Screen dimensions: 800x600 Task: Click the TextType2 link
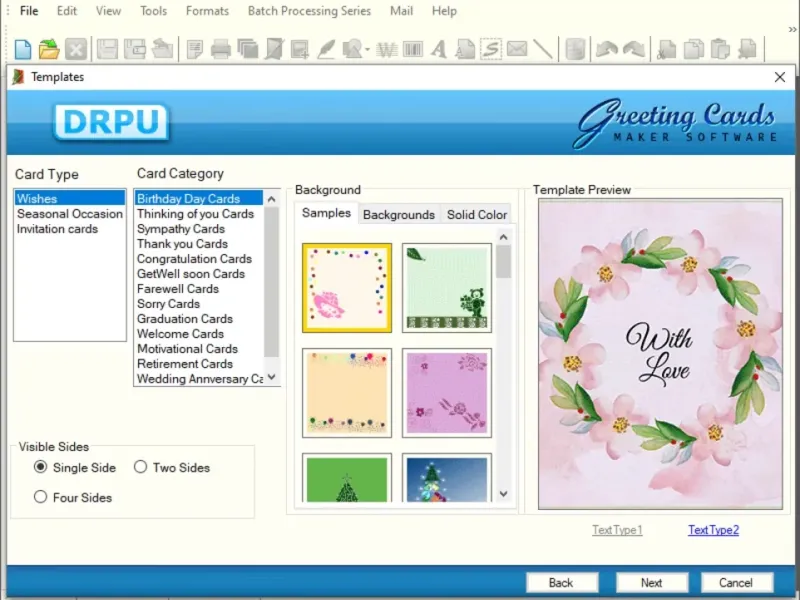pyautogui.click(x=713, y=530)
